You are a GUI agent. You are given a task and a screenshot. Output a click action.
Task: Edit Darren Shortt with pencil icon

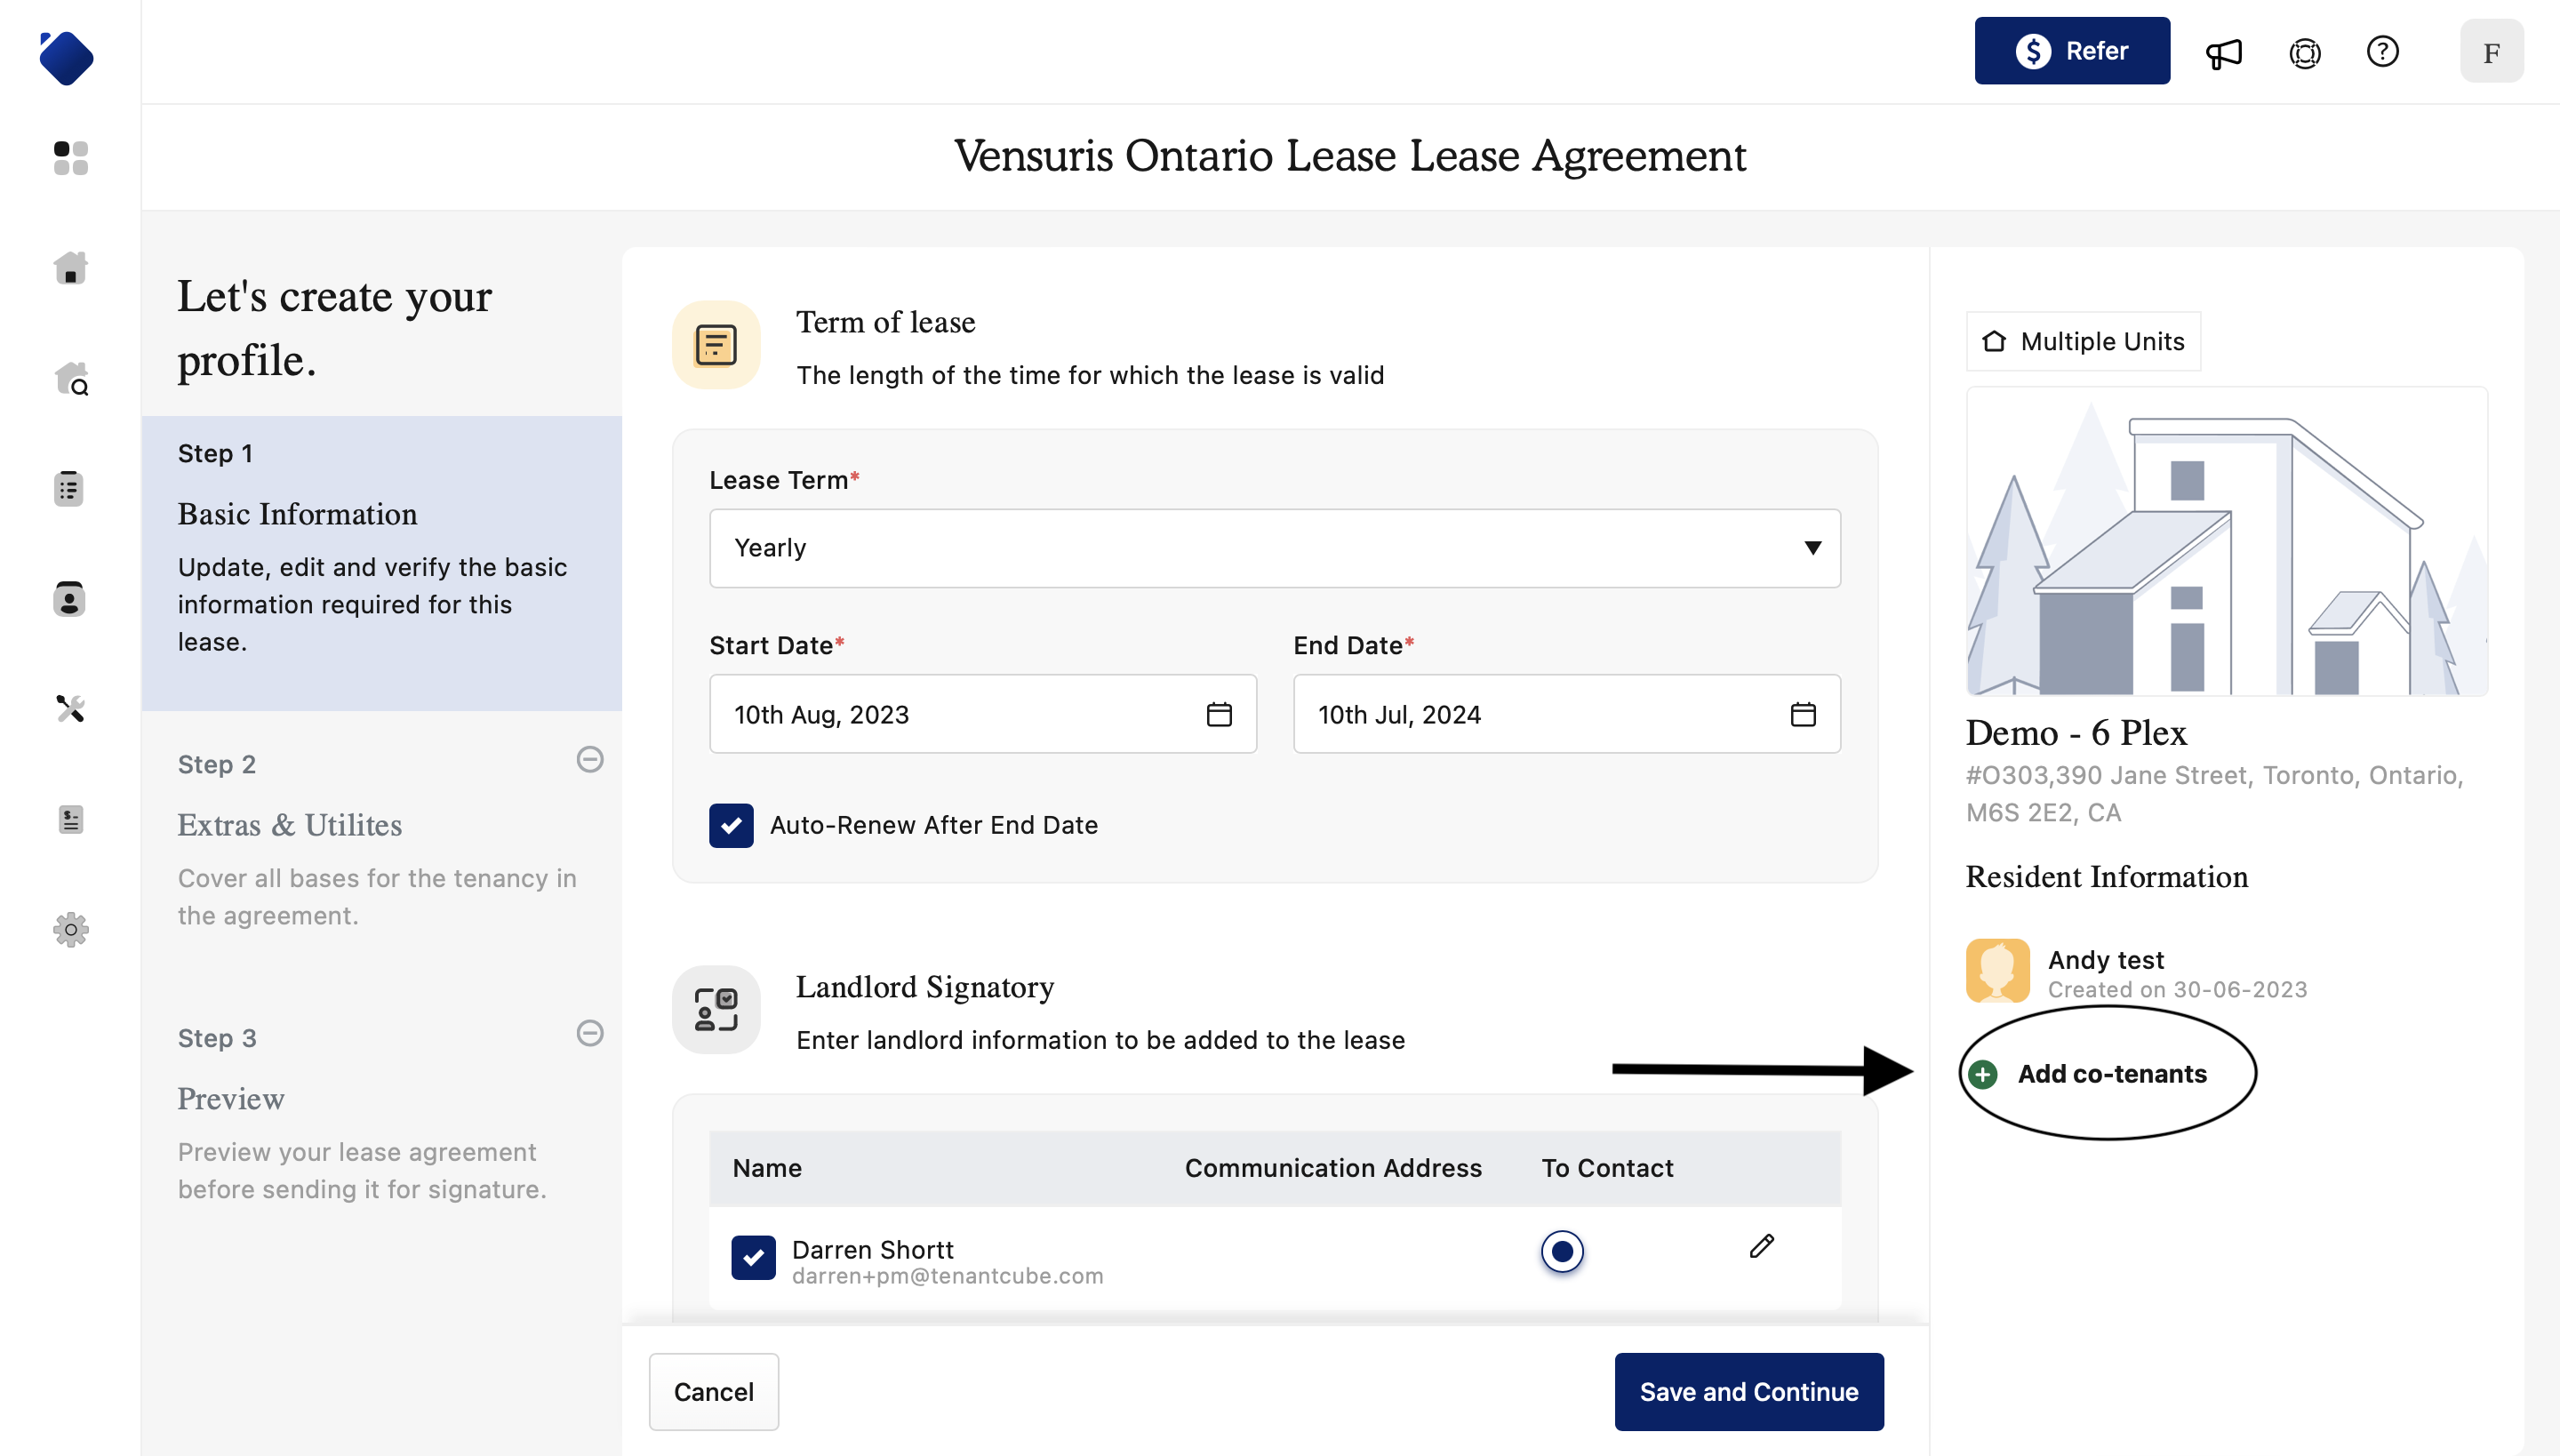[1761, 1246]
